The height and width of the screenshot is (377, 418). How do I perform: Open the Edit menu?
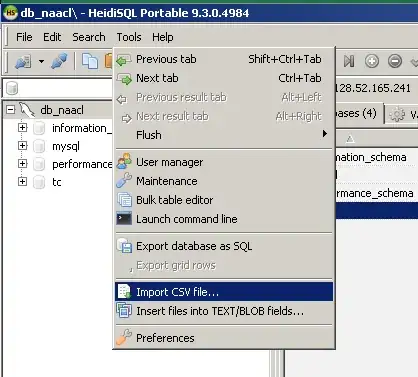(52, 37)
